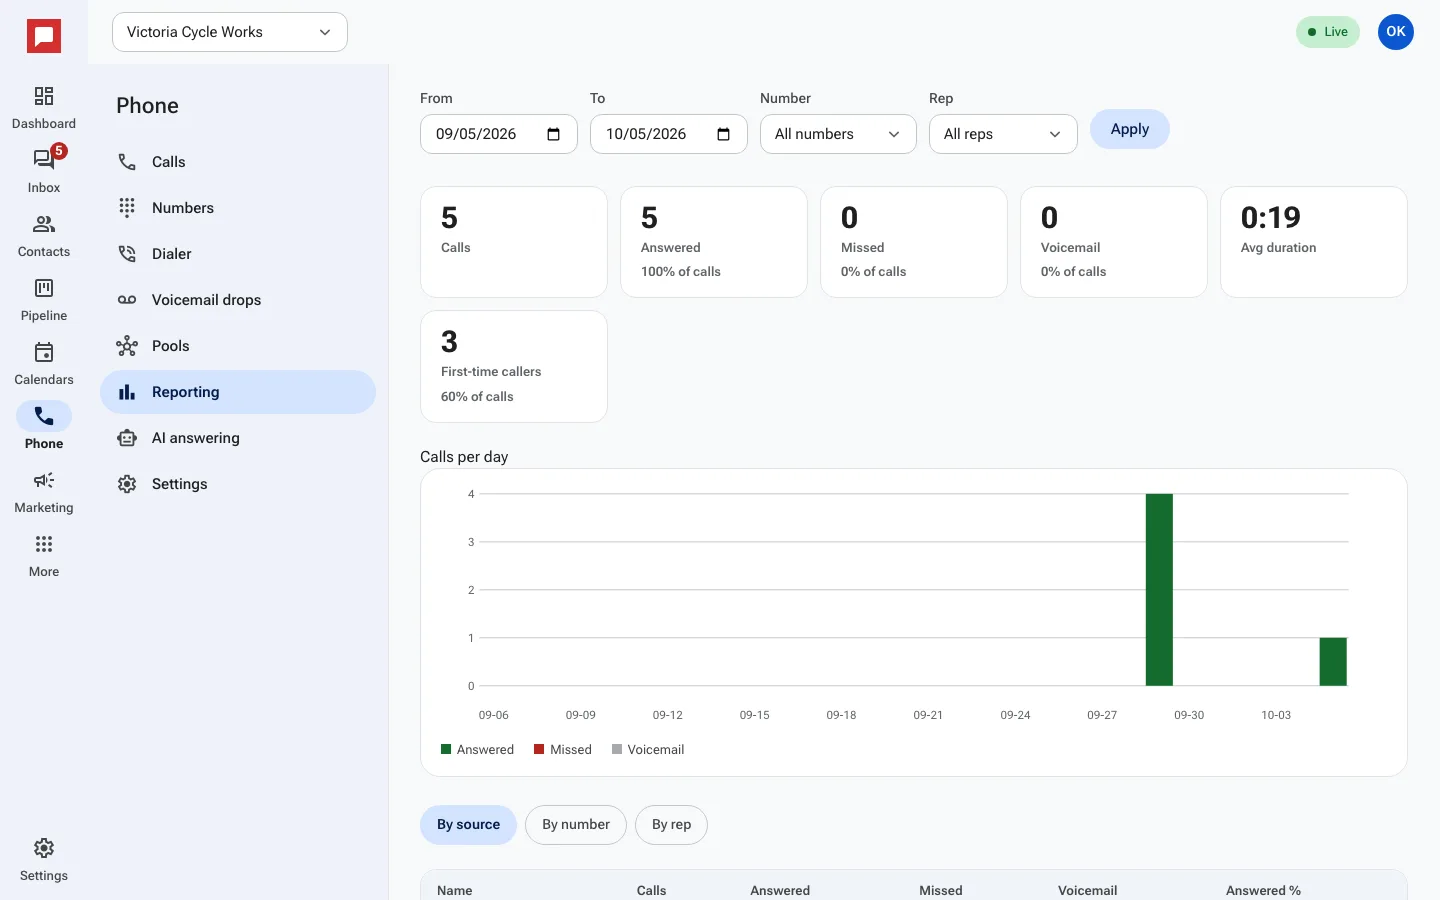1440x900 pixels.
Task: Select Reporting in Phone menu
Action: 238,392
